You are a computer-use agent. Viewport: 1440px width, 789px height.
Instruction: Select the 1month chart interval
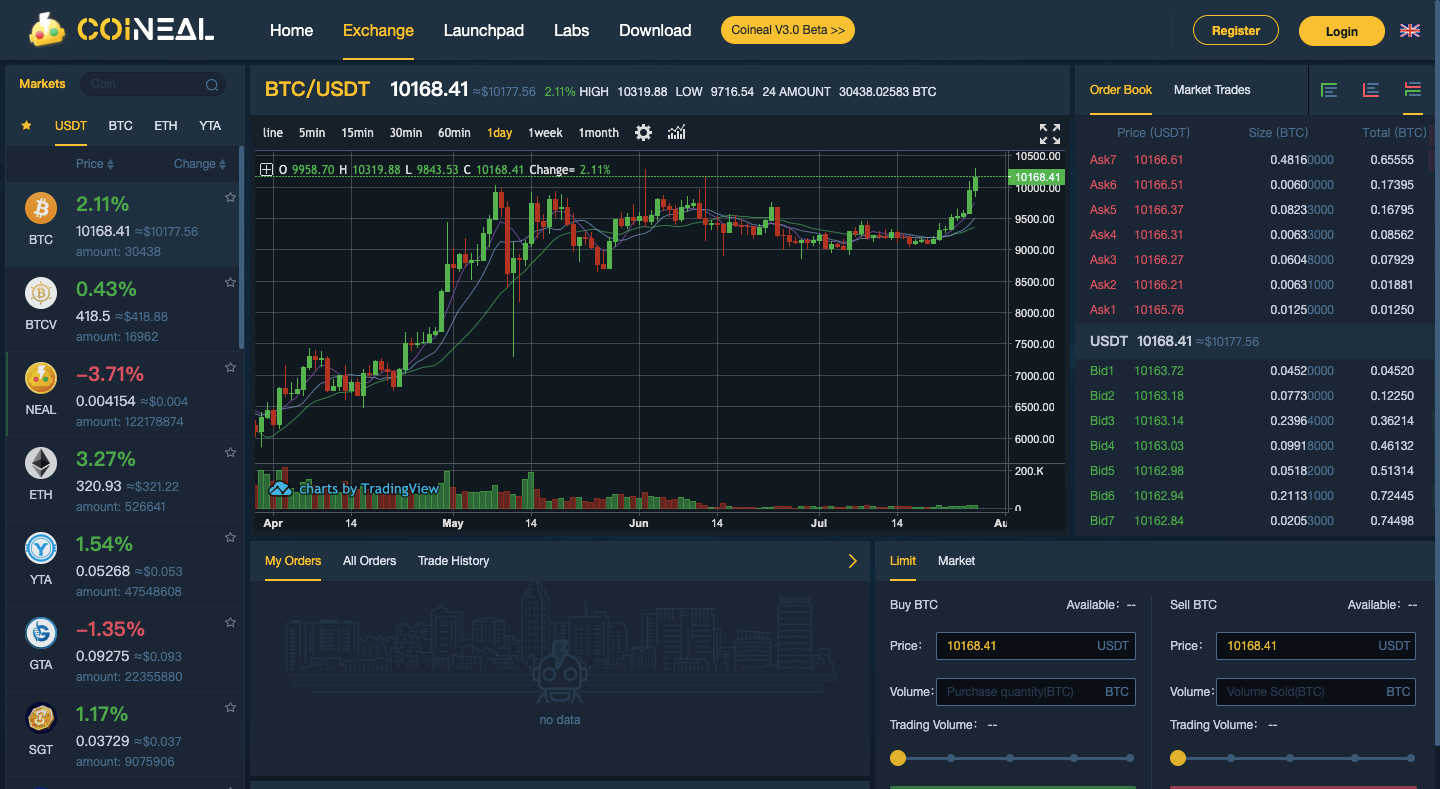click(599, 133)
